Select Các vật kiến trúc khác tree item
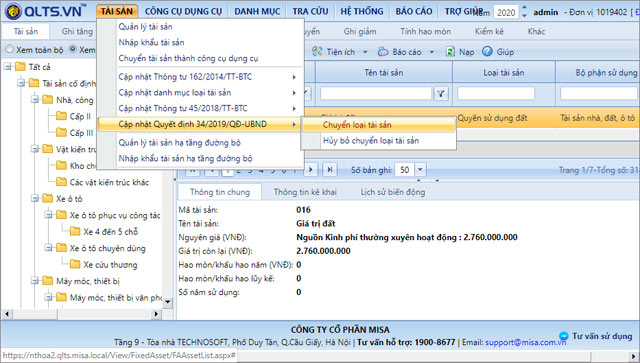The height and width of the screenshot is (363, 640). click(109, 182)
